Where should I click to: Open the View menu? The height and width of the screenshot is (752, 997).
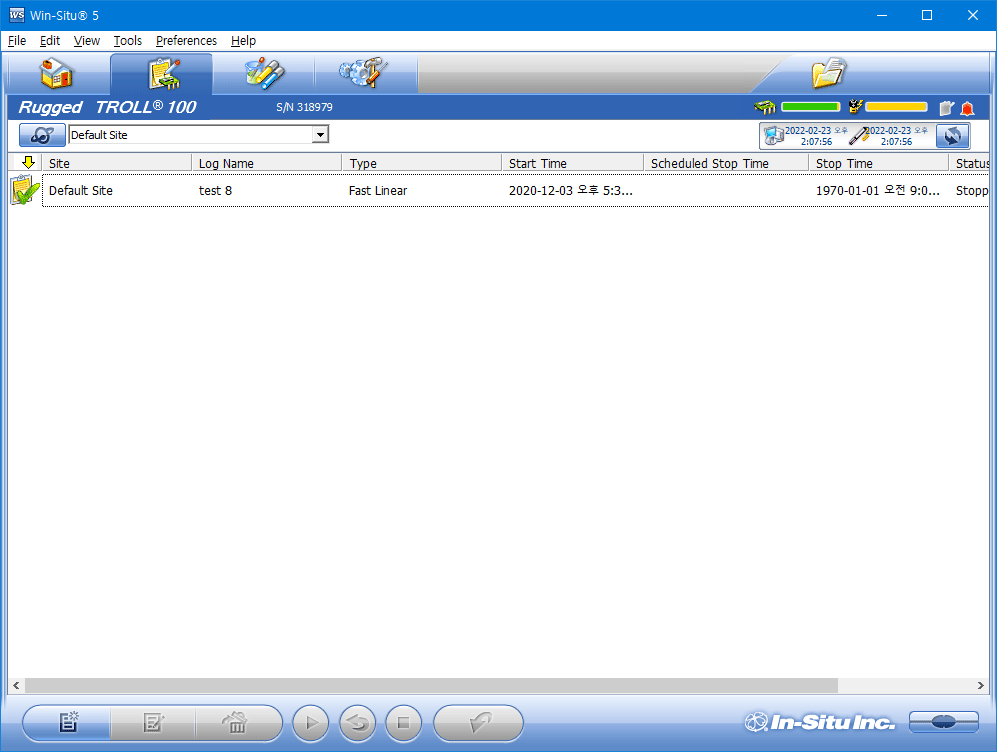click(86, 41)
